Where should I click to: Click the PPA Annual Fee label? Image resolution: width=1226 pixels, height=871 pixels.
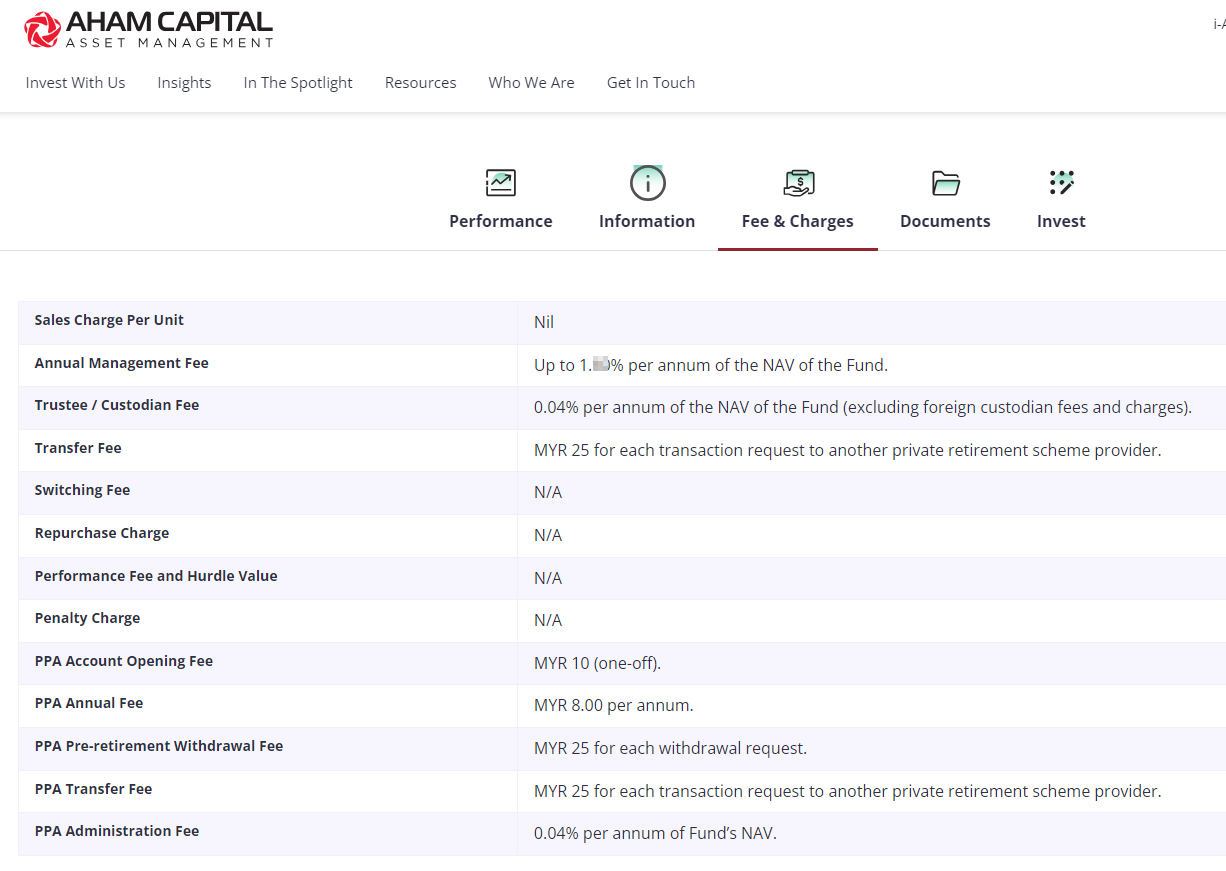tap(89, 703)
